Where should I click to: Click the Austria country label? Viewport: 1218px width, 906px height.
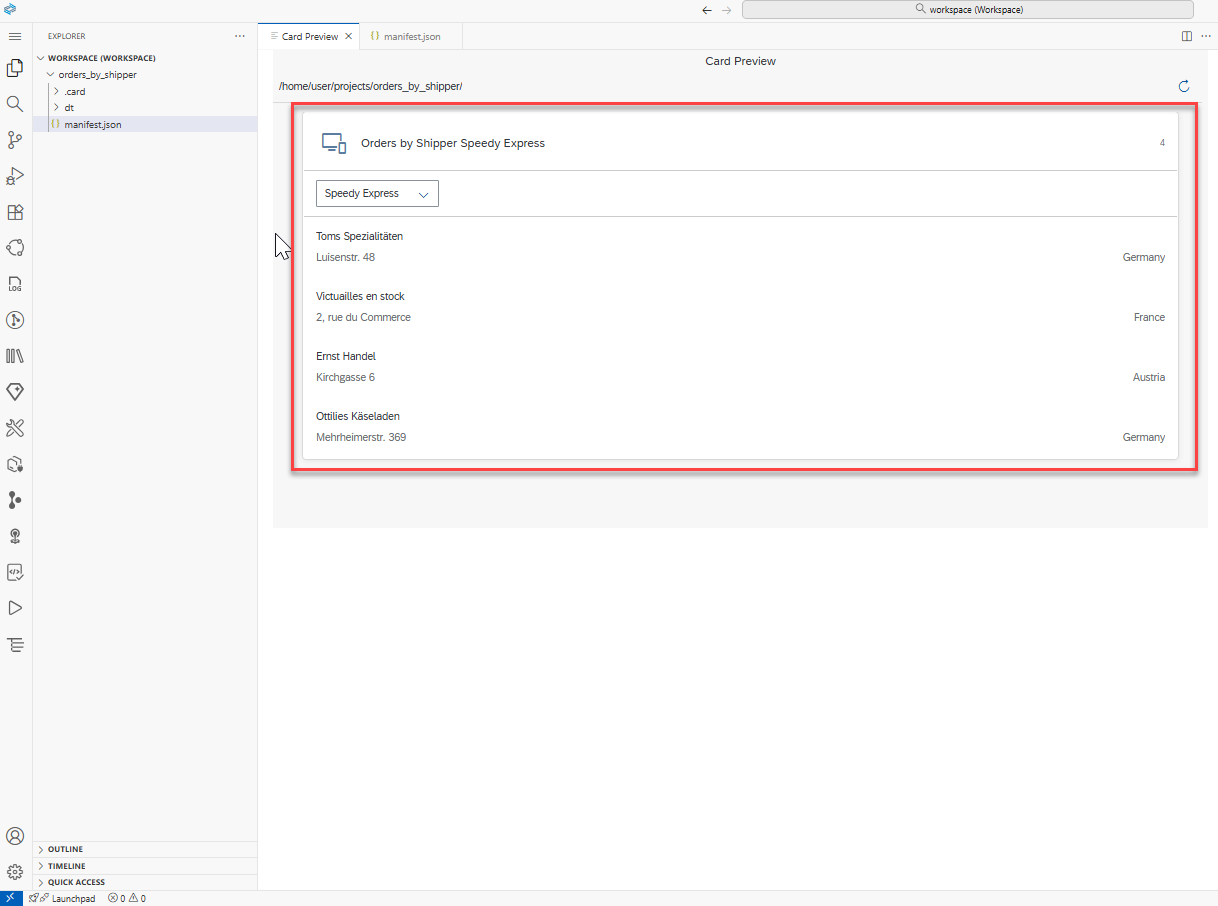point(1149,377)
